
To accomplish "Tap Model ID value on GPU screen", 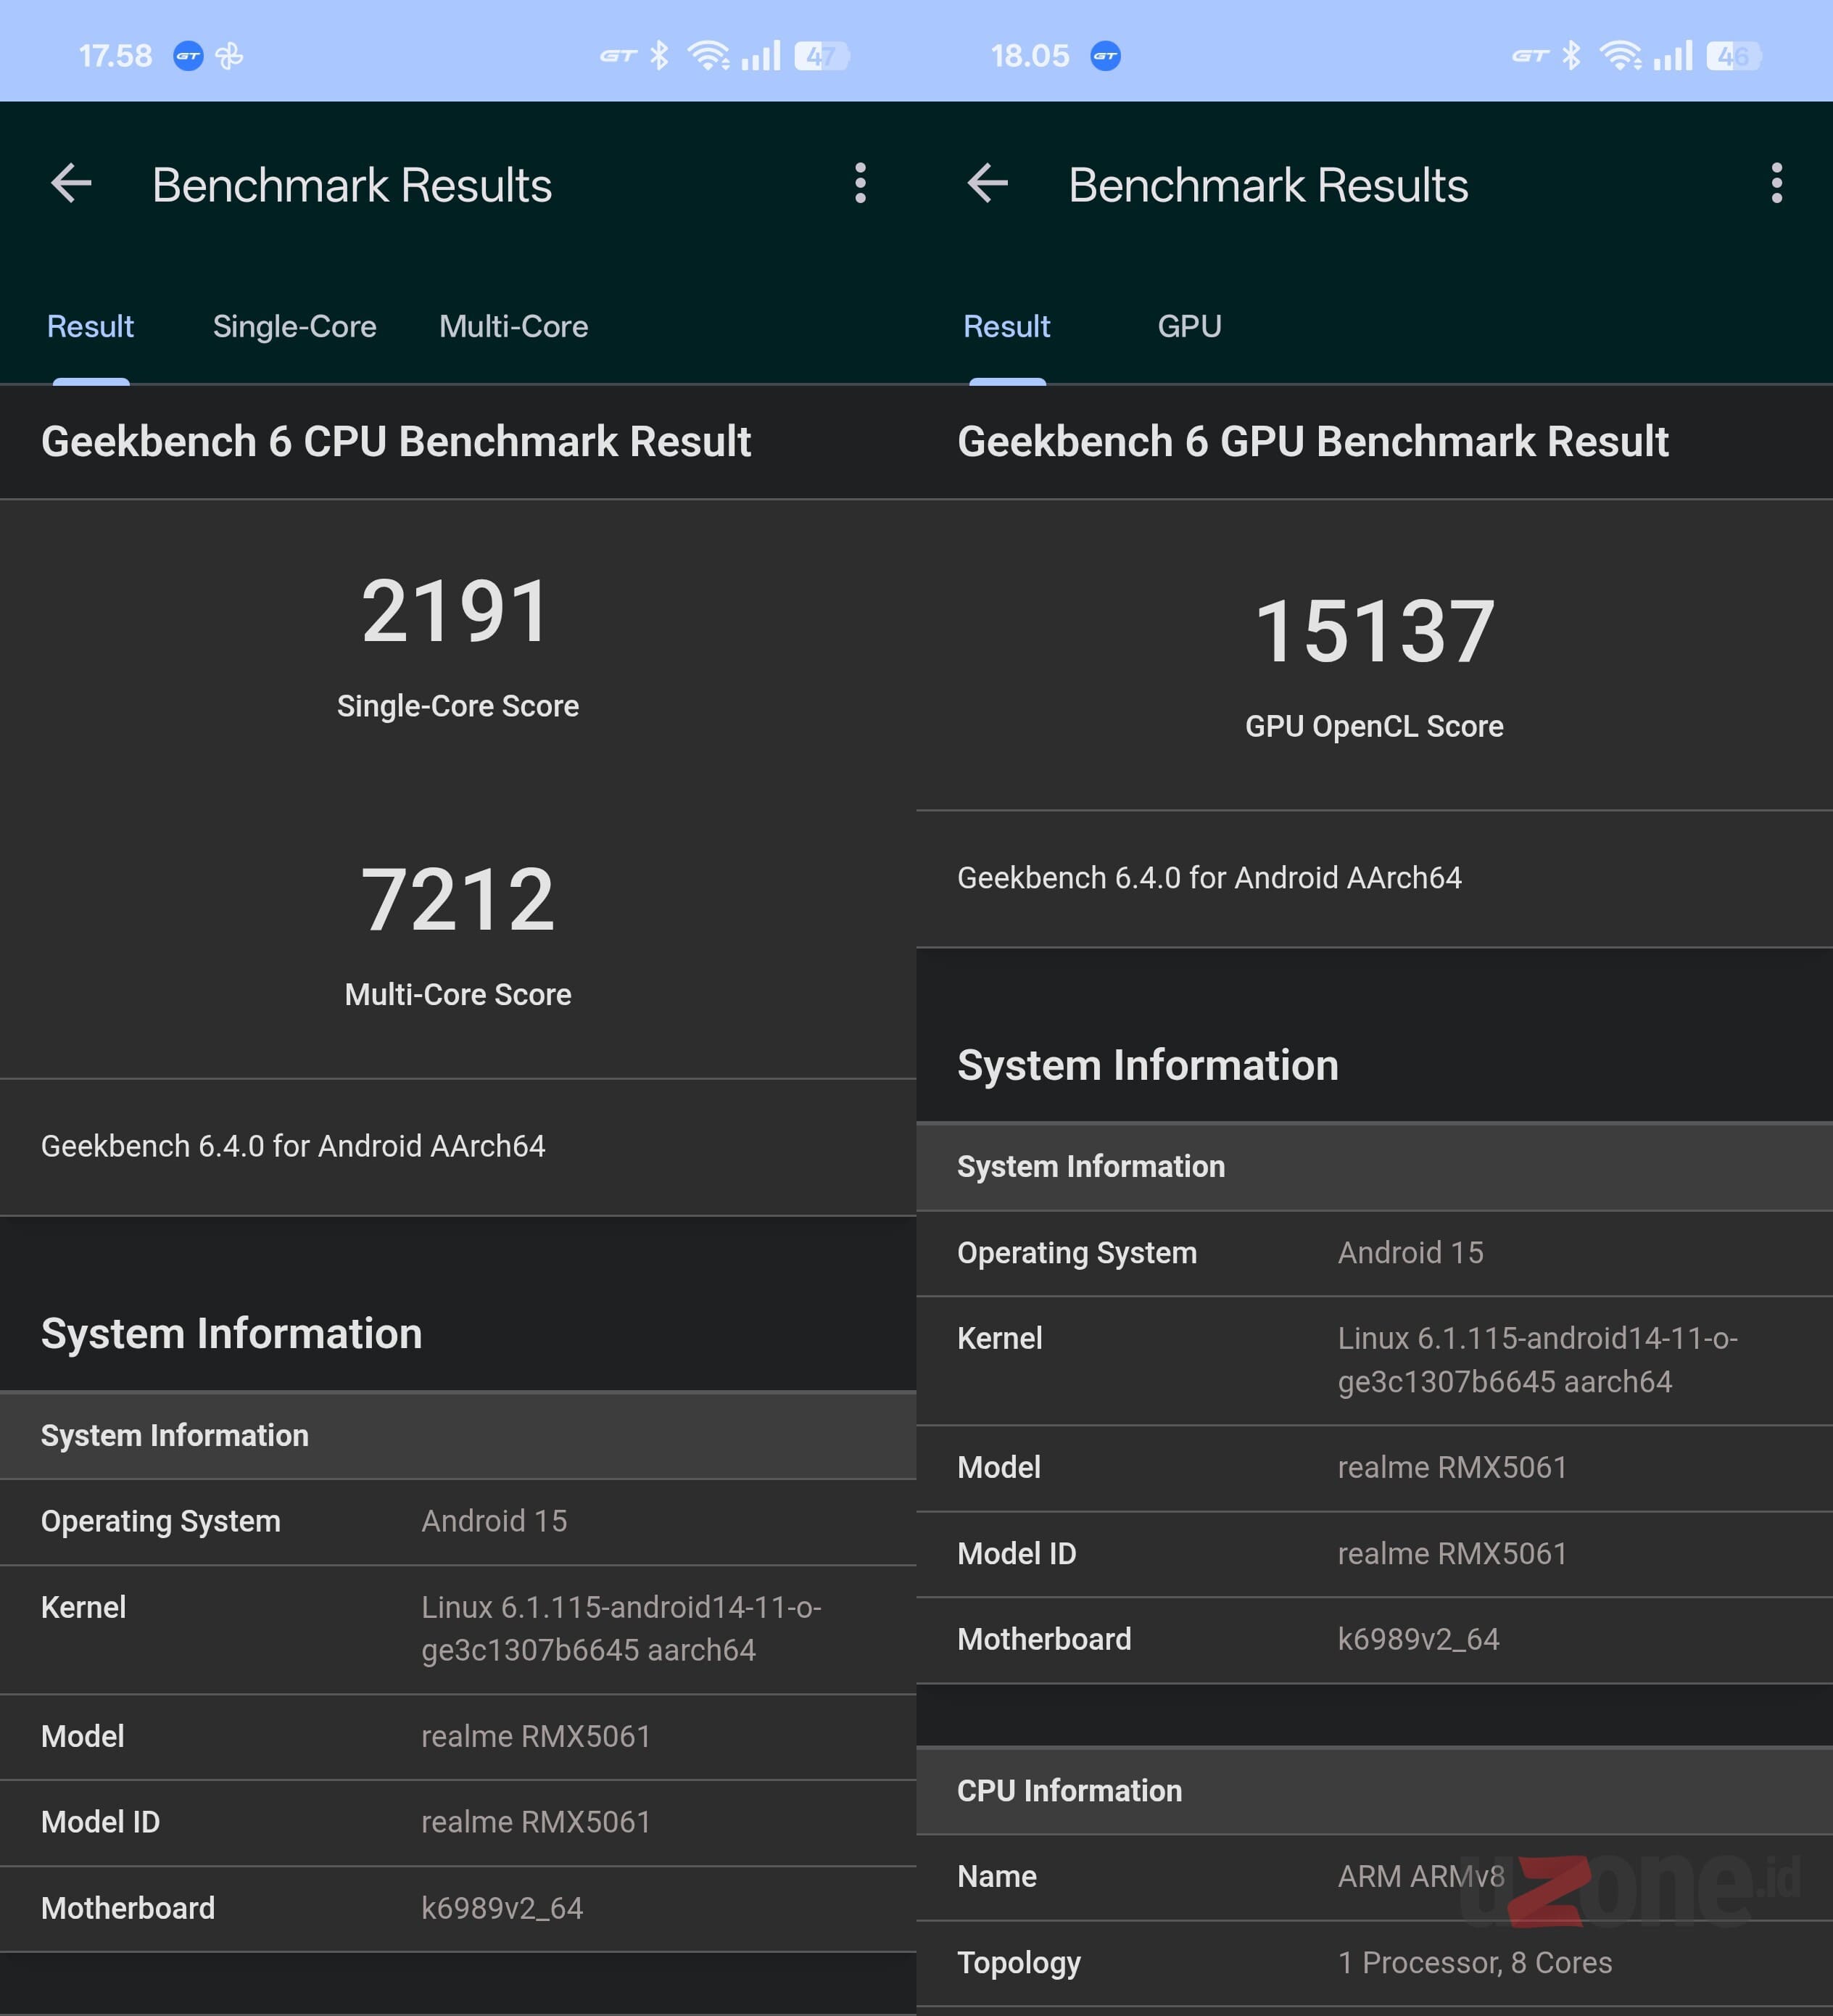I will coord(1452,1553).
